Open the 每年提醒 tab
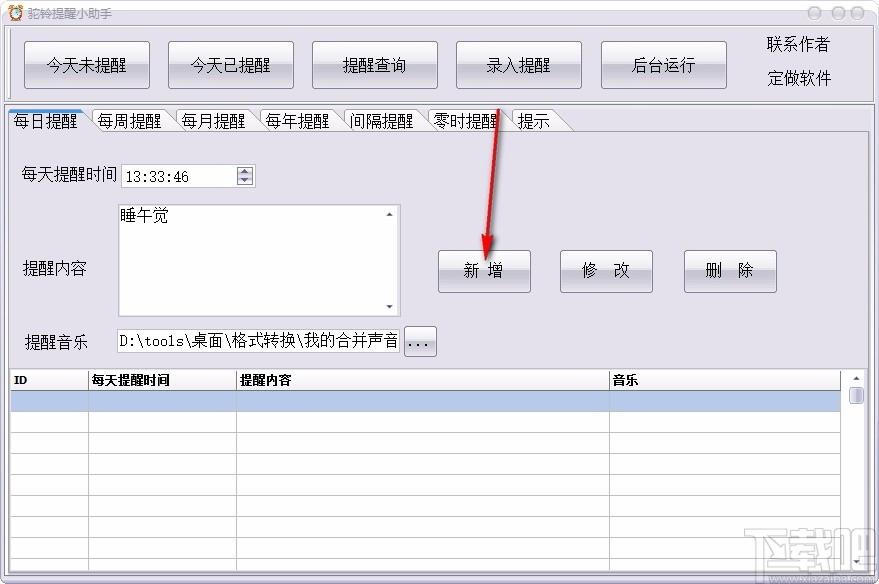This screenshot has height=584, width=879. tap(298, 121)
